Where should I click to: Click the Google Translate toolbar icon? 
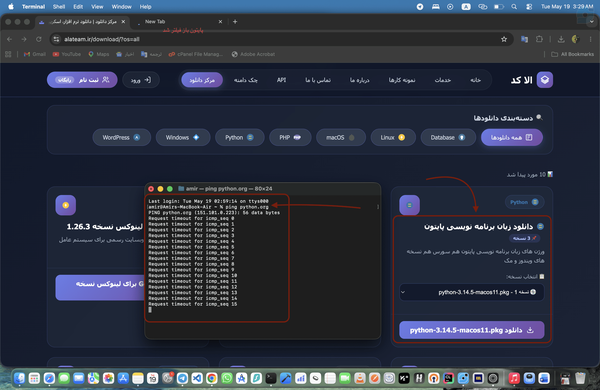pyautogui.click(x=525, y=39)
